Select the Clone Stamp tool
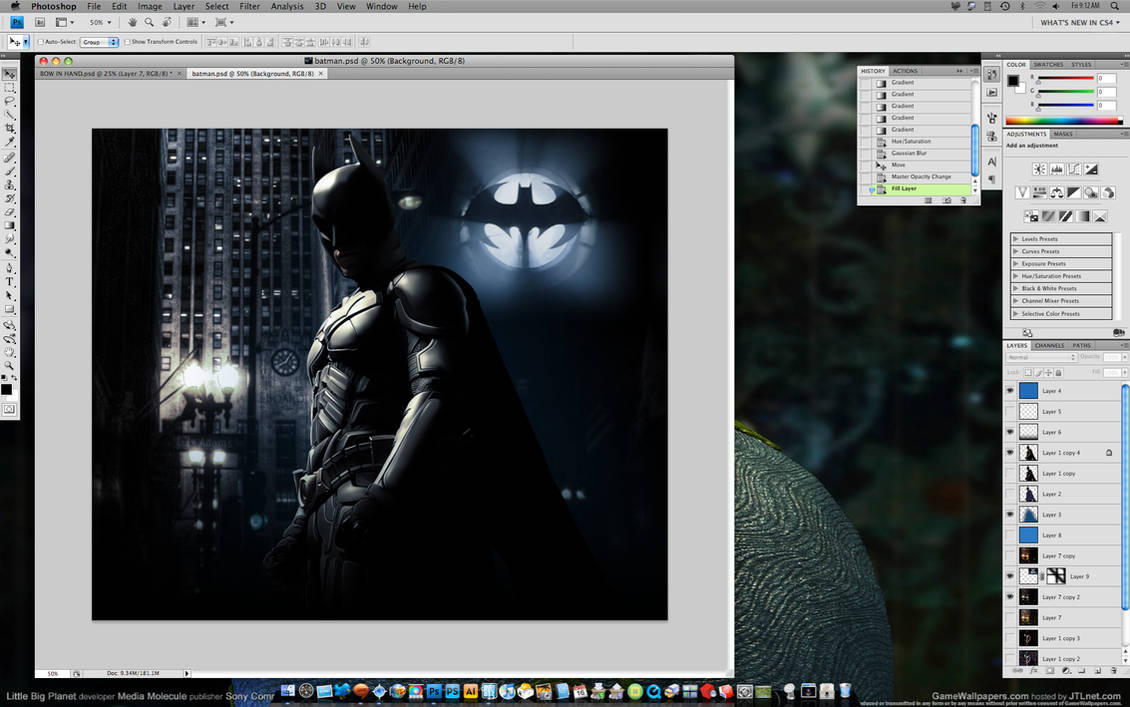The height and width of the screenshot is (707, 1130). (9, 184)
